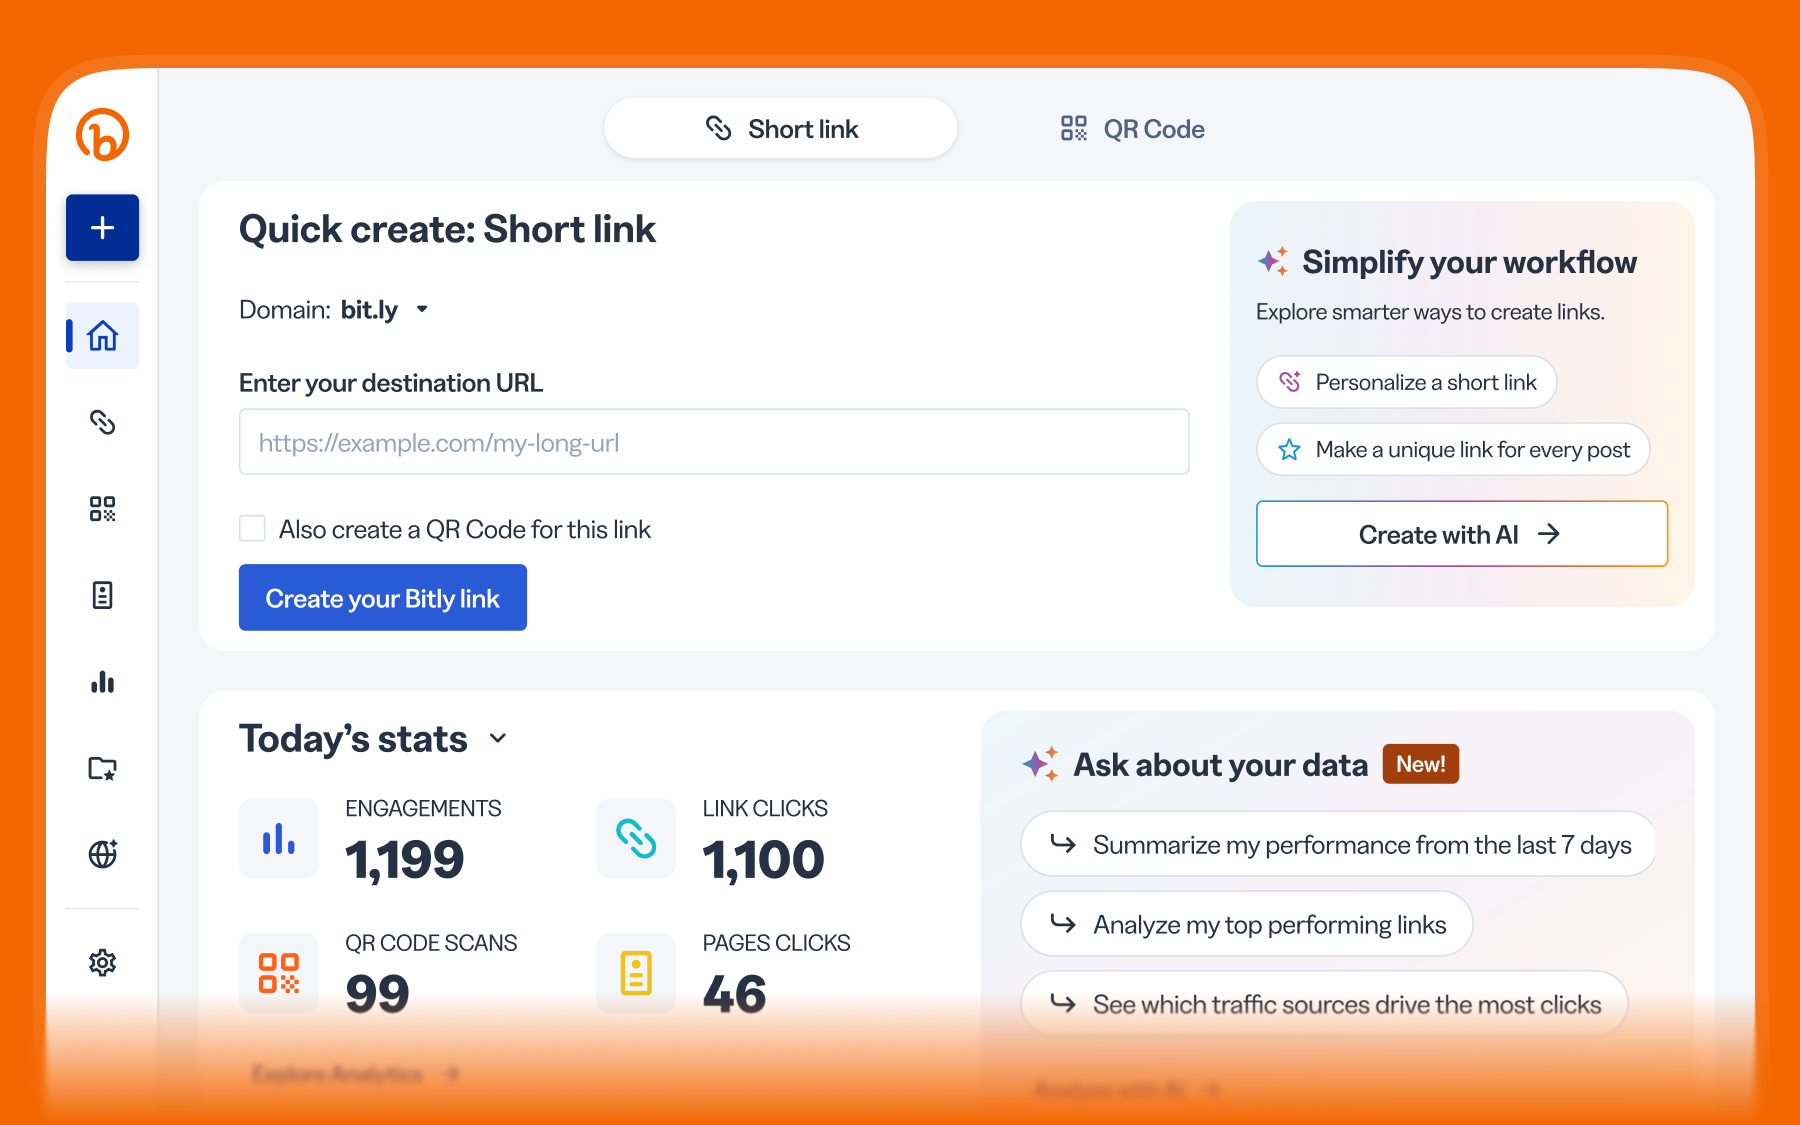
Task: Click Create your Bitly link button
Action: coord(383,597)
